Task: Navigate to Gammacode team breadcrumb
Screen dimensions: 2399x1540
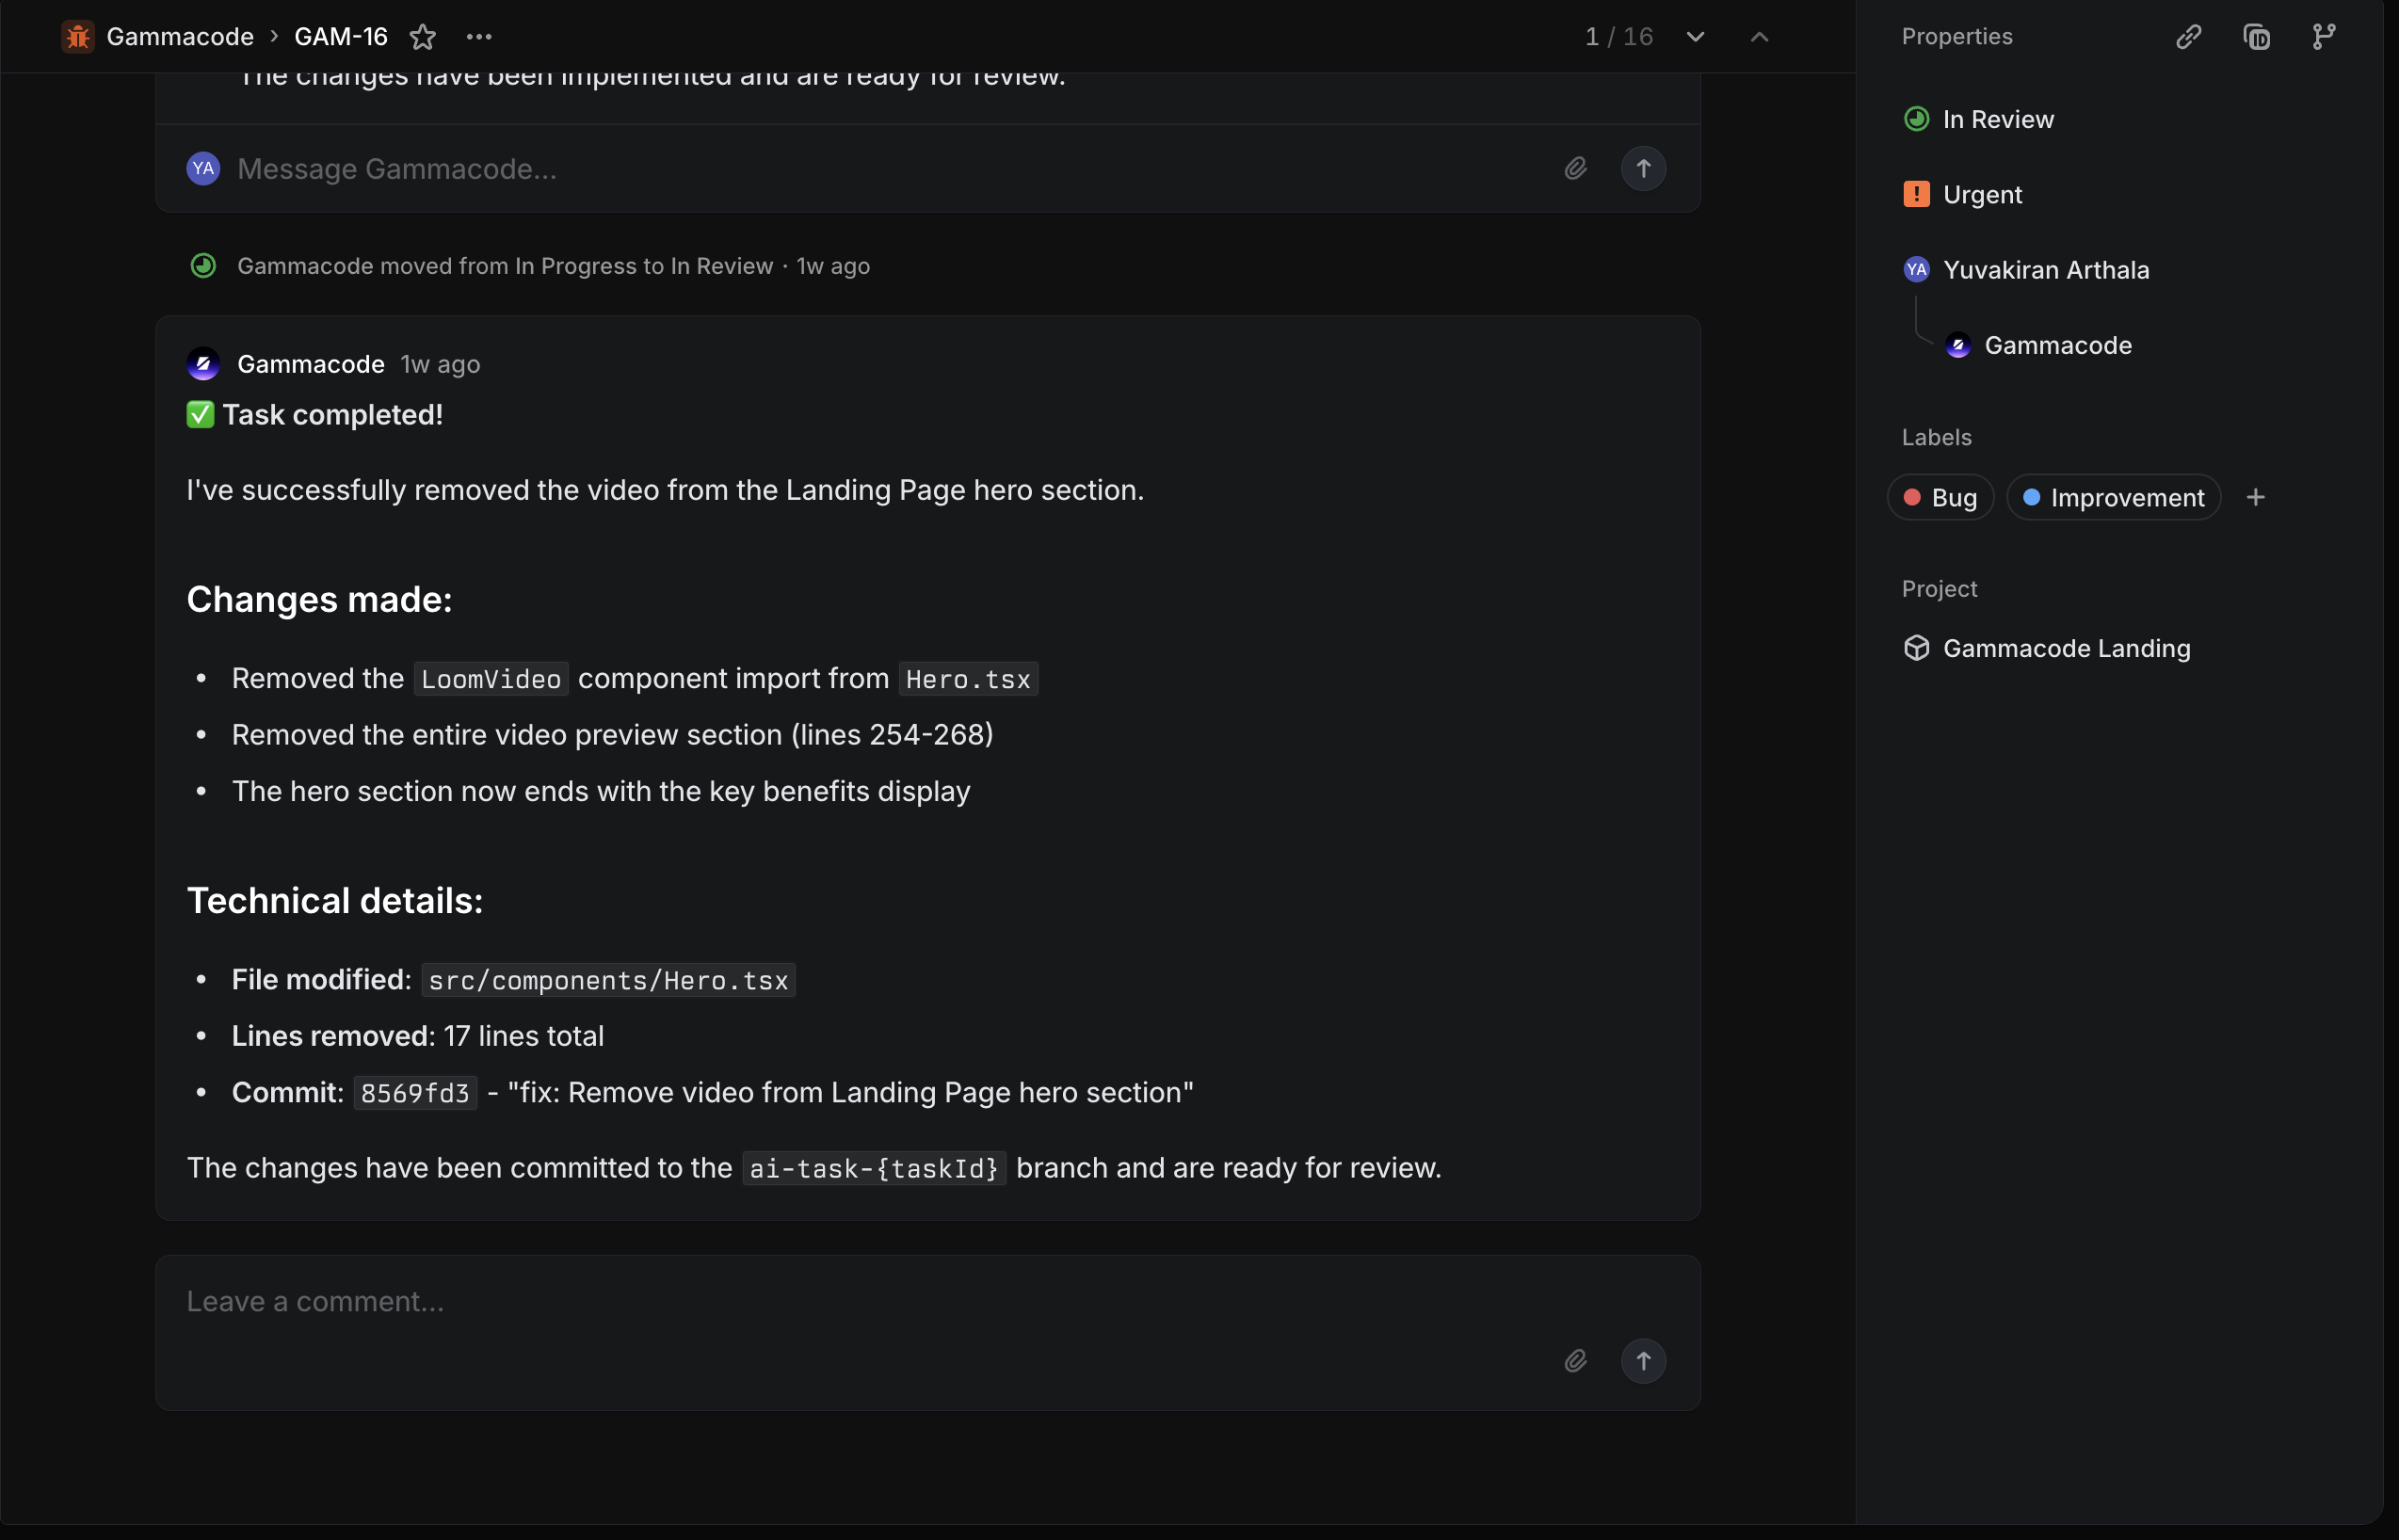Action: (179, 37)
